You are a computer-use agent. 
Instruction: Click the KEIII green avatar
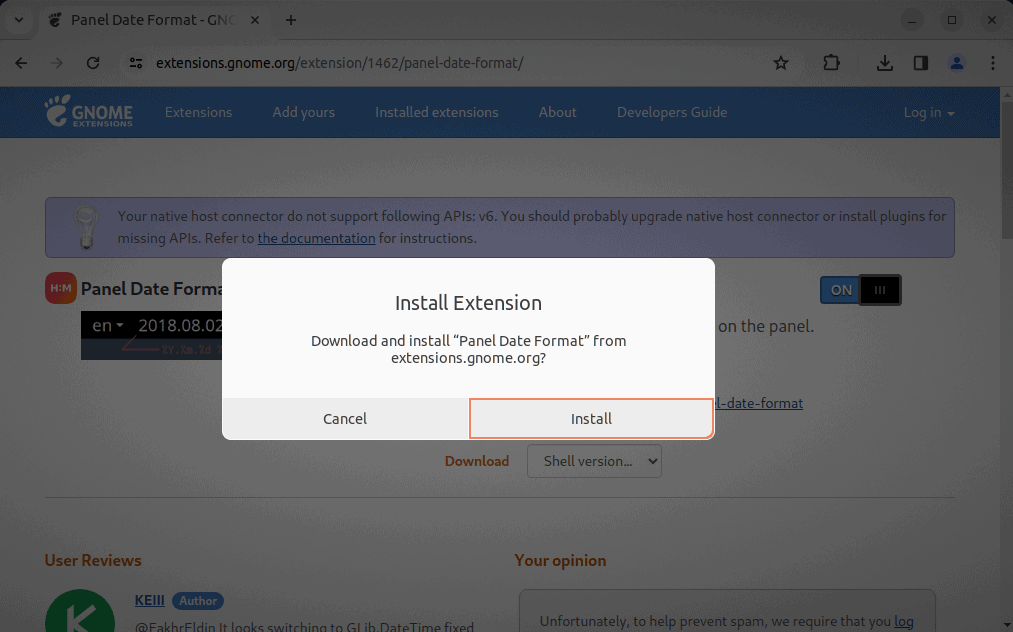[80, 611]
